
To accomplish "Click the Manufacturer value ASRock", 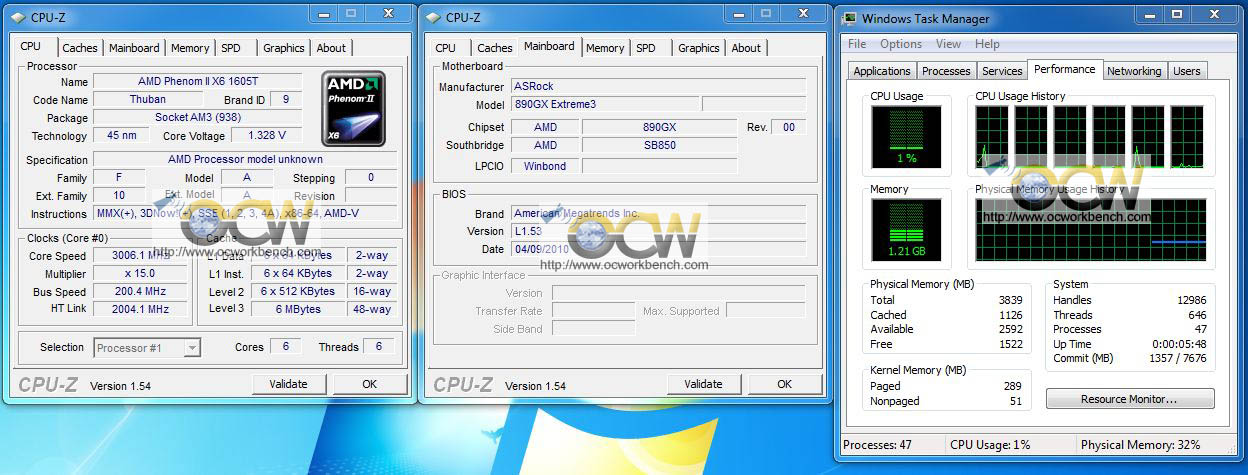I will (658, 87).
